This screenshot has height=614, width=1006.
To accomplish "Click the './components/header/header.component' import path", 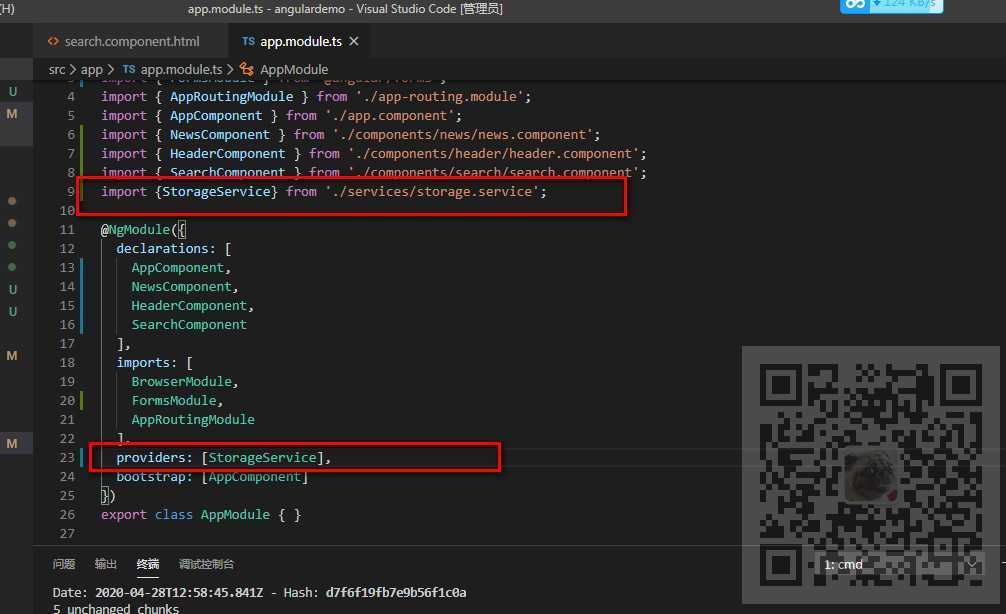I will click(x=493, y=153).
